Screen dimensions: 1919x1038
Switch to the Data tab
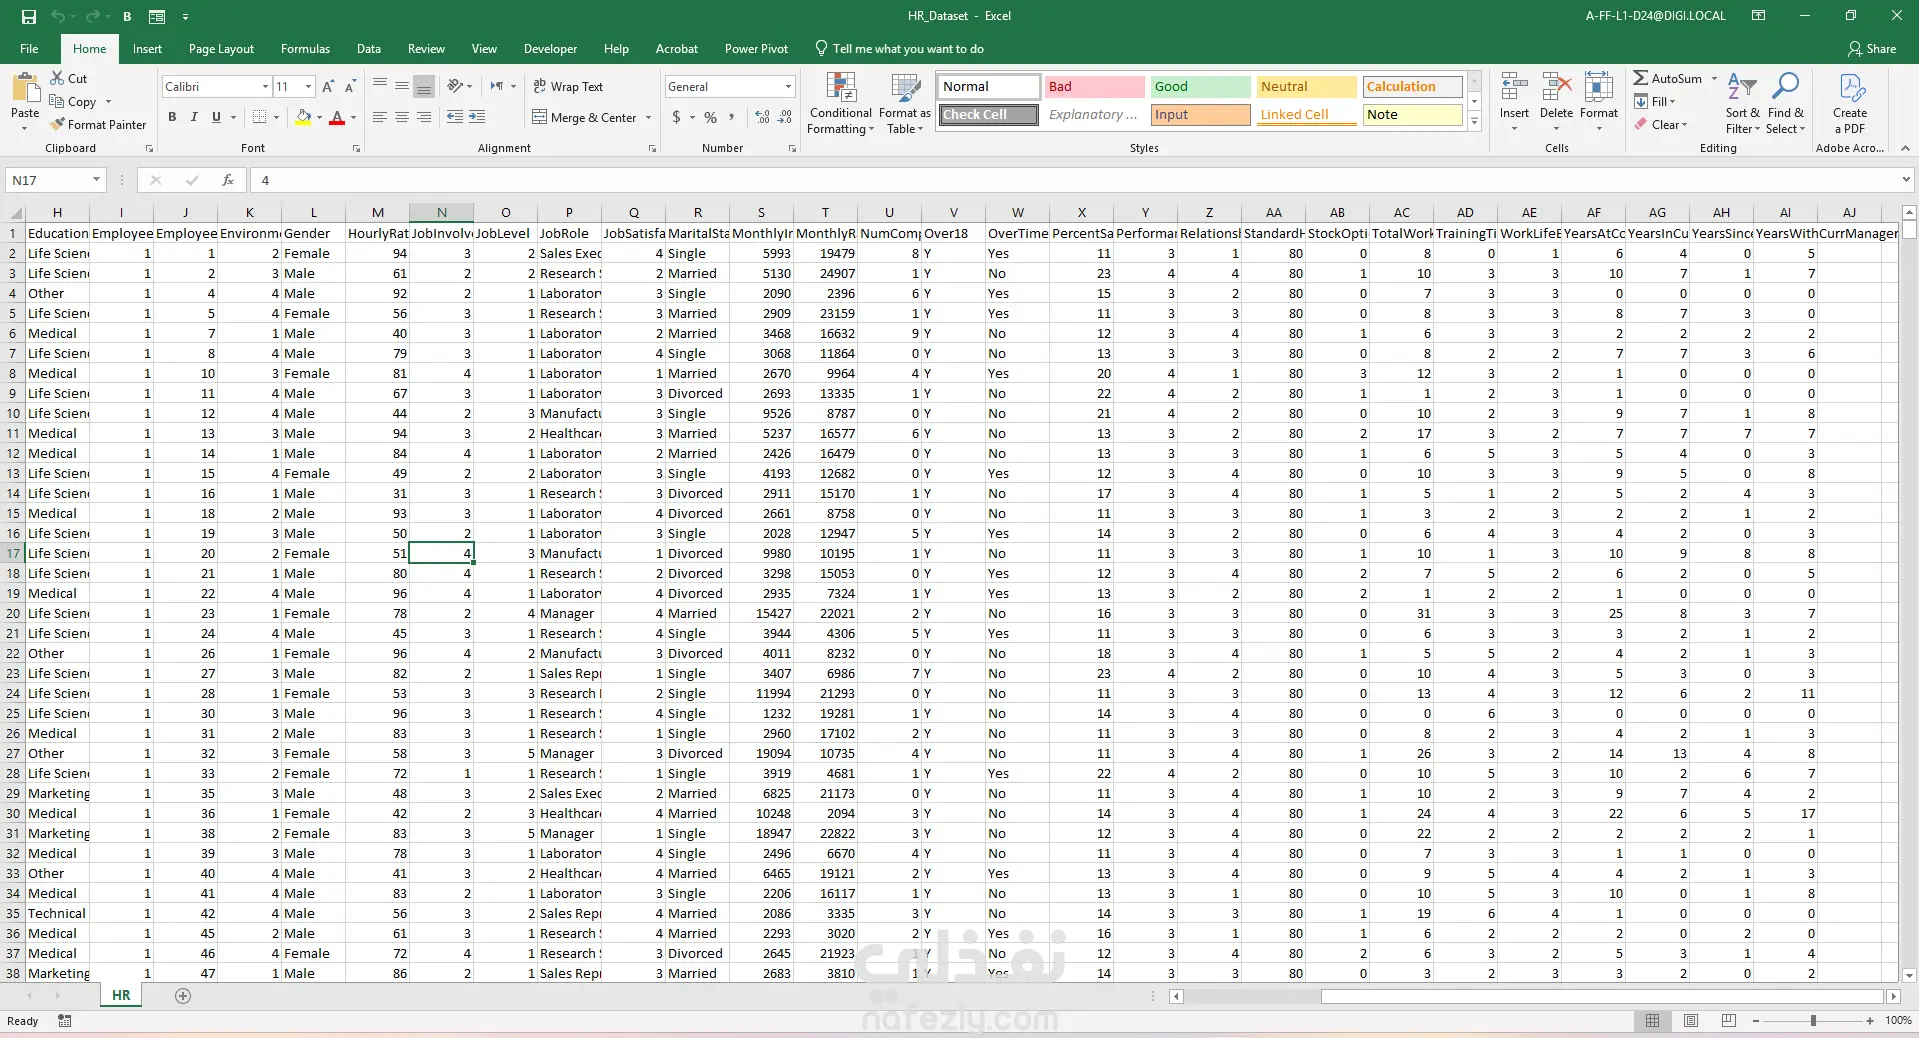[x=369, y=48]
